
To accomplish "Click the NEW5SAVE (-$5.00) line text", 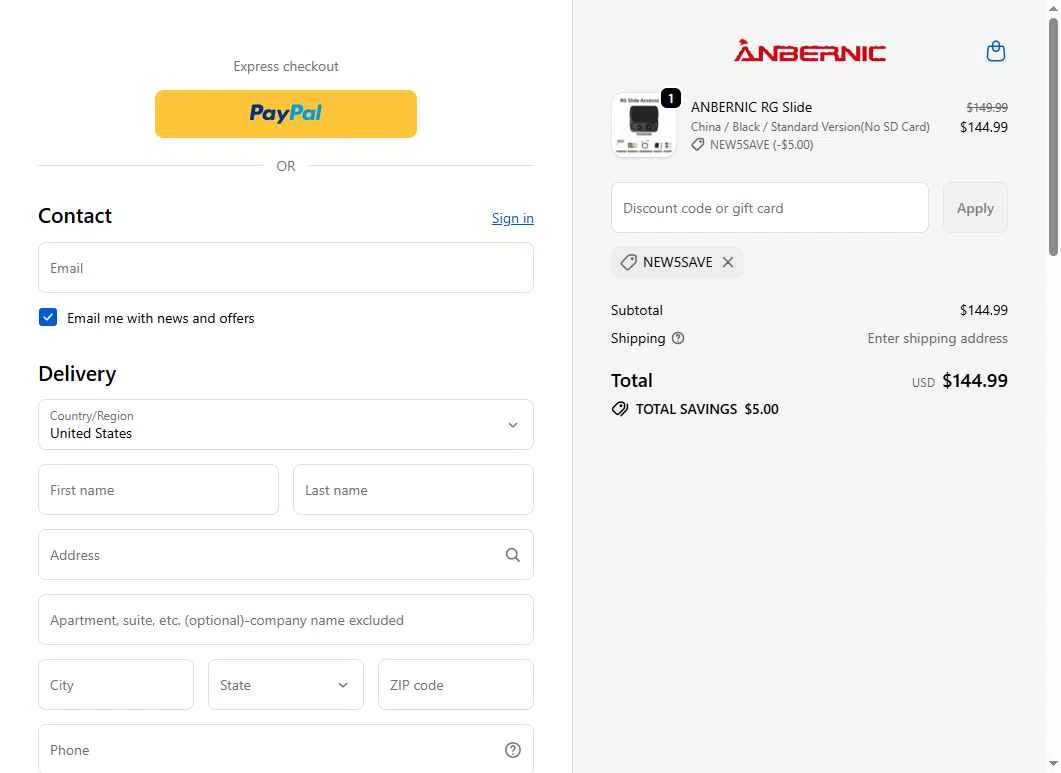I will click(761, 145).
